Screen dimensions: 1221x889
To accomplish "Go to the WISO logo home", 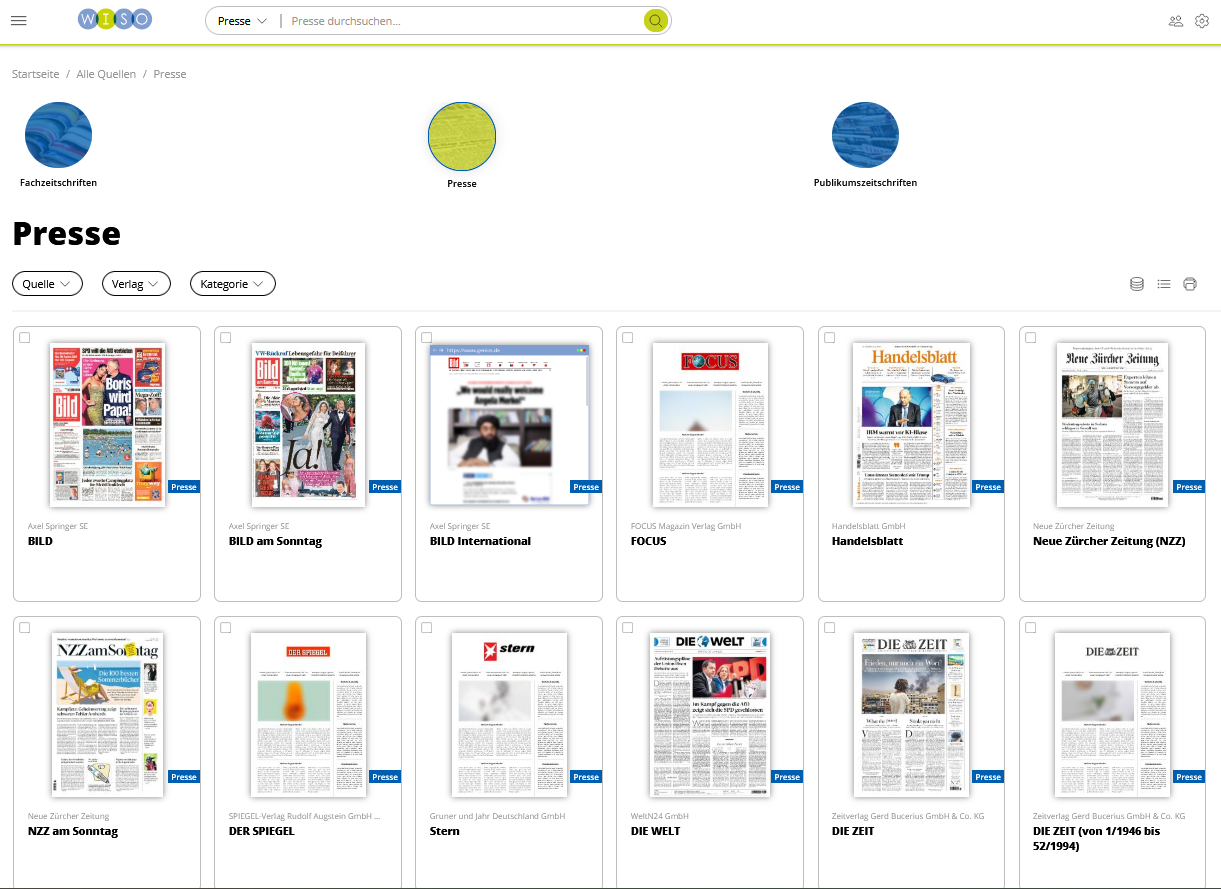I will [115, 20].
